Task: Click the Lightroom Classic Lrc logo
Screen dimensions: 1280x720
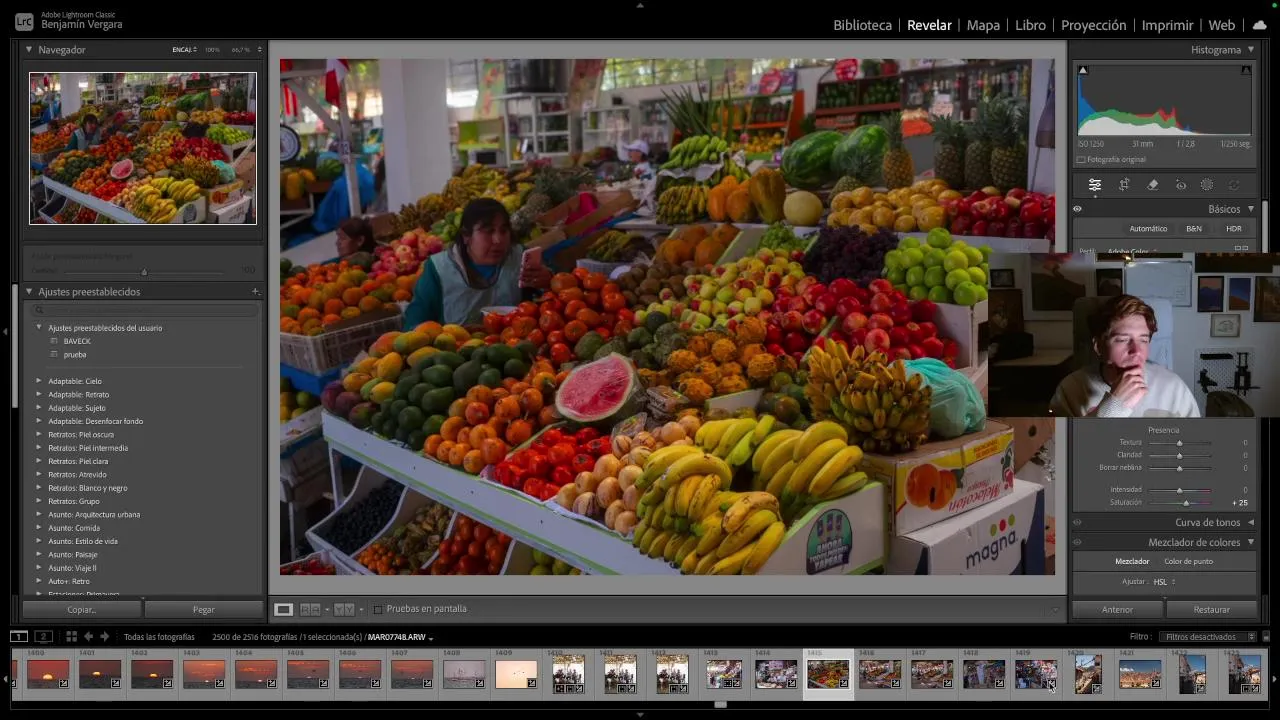Action: (x=23, y=21)
